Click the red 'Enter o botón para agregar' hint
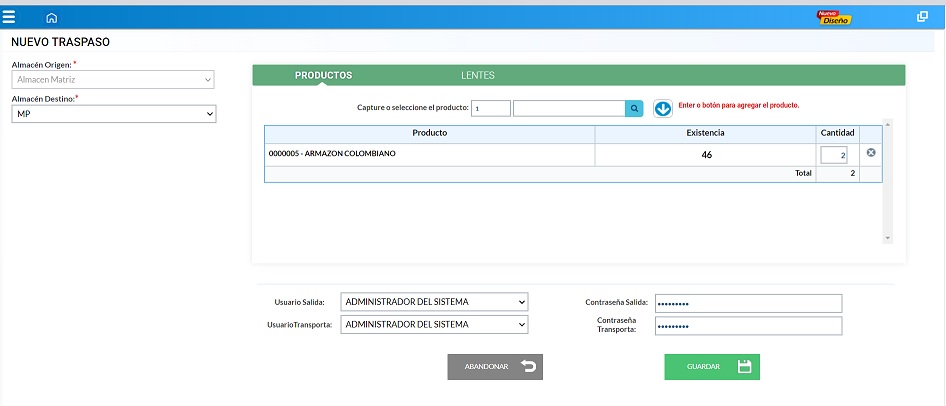The width and height of the screenshot is (946, 406). click(x=739, y=105)
